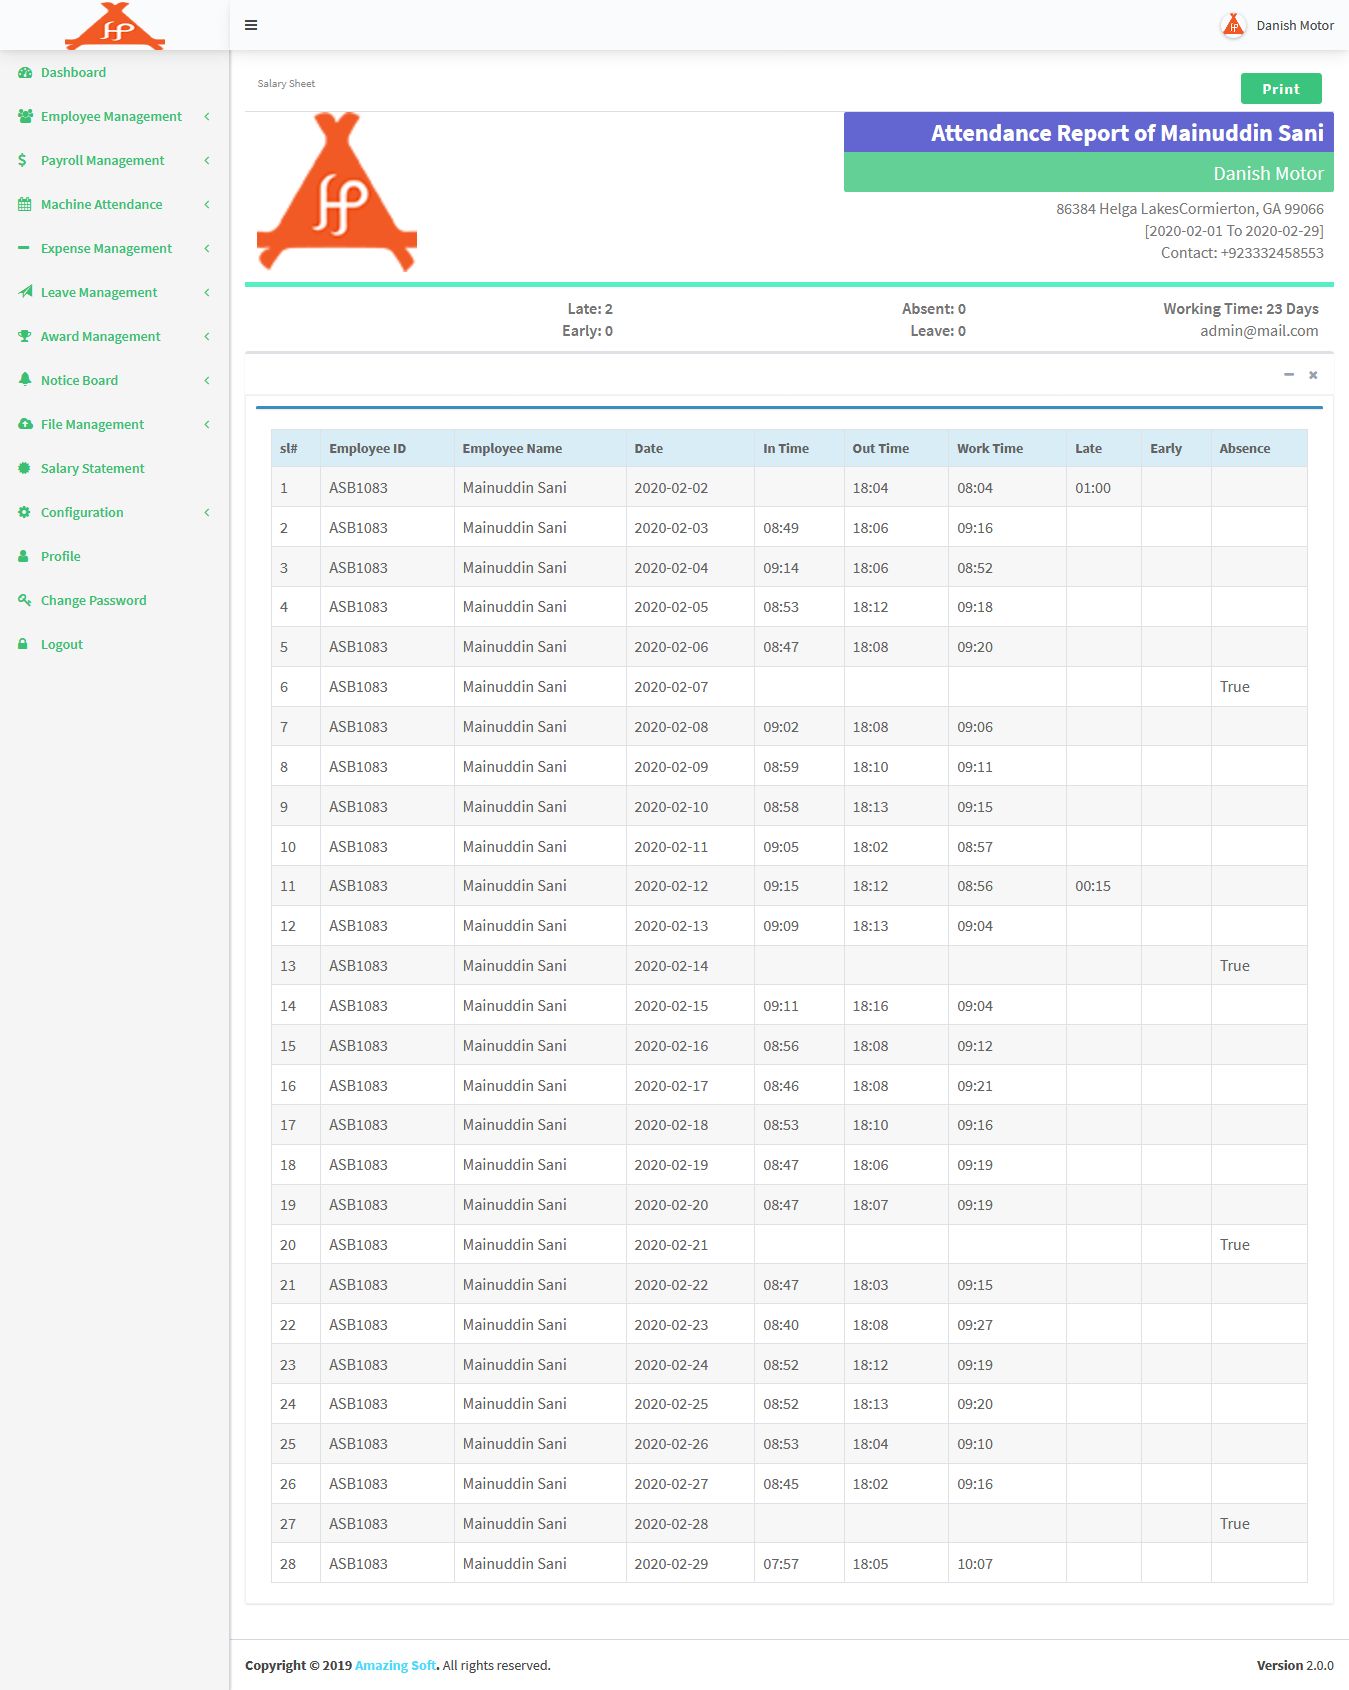
Task: Expand Payroll Management submenu chevron
Action: (x=207, y=160)
